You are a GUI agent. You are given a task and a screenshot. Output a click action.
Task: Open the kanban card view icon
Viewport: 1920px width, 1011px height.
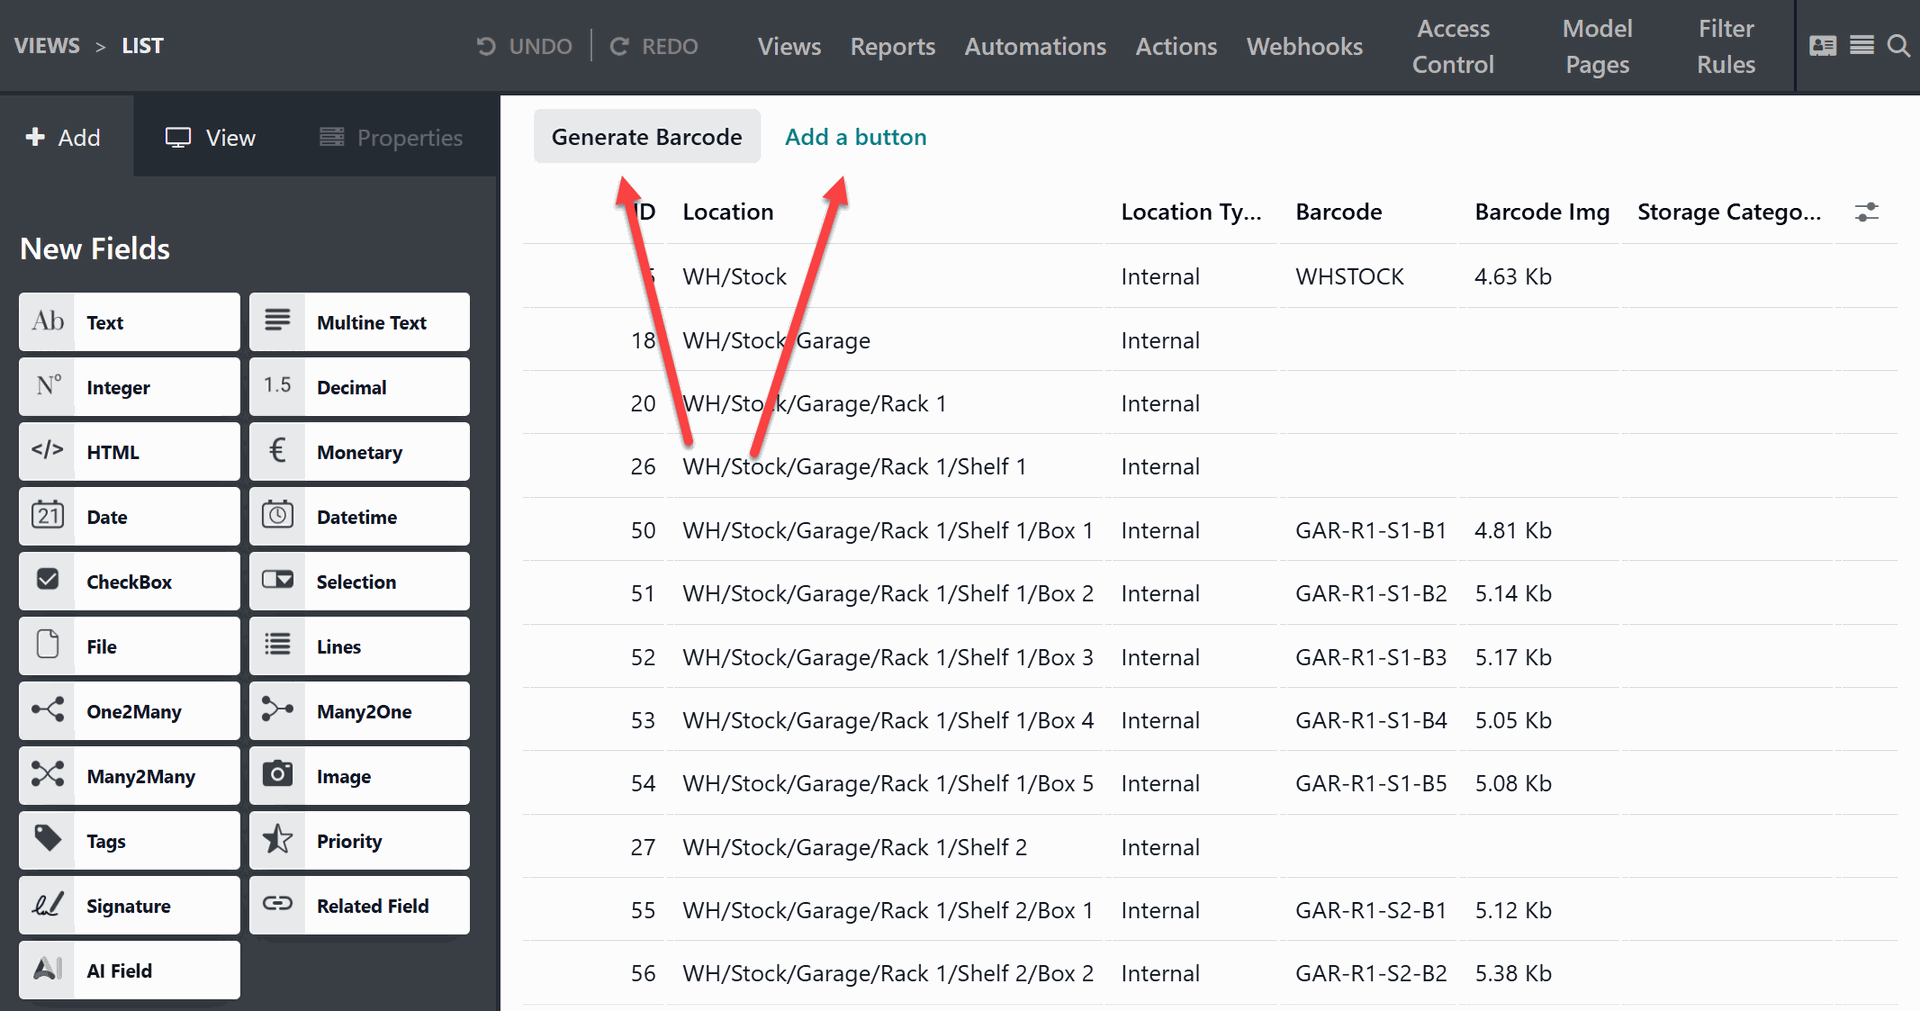click(1823, 46)
